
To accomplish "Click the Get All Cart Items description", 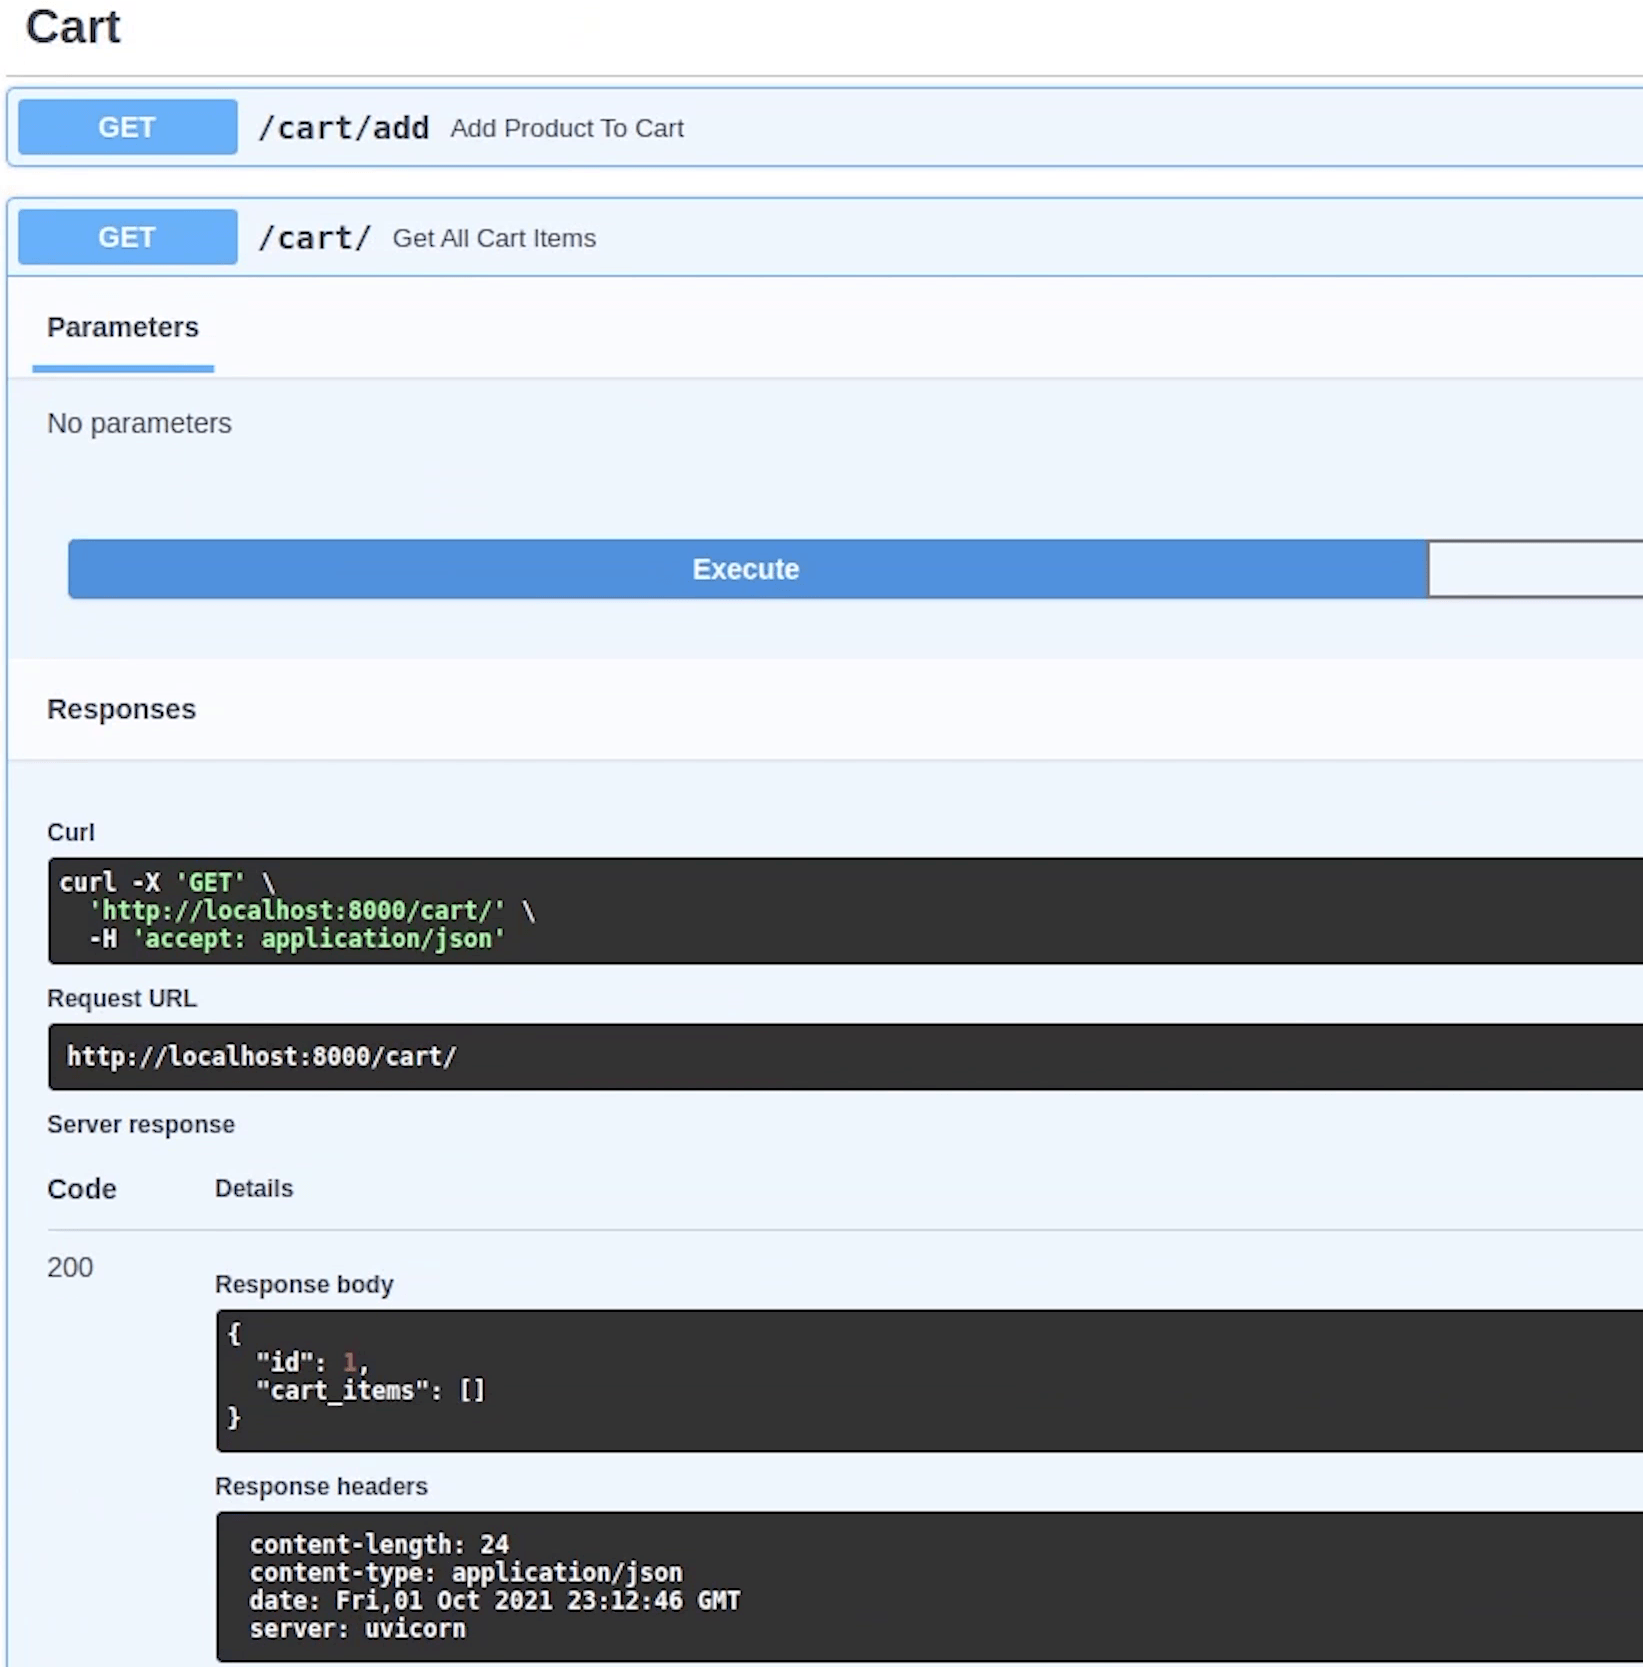I will coord(494,238).
